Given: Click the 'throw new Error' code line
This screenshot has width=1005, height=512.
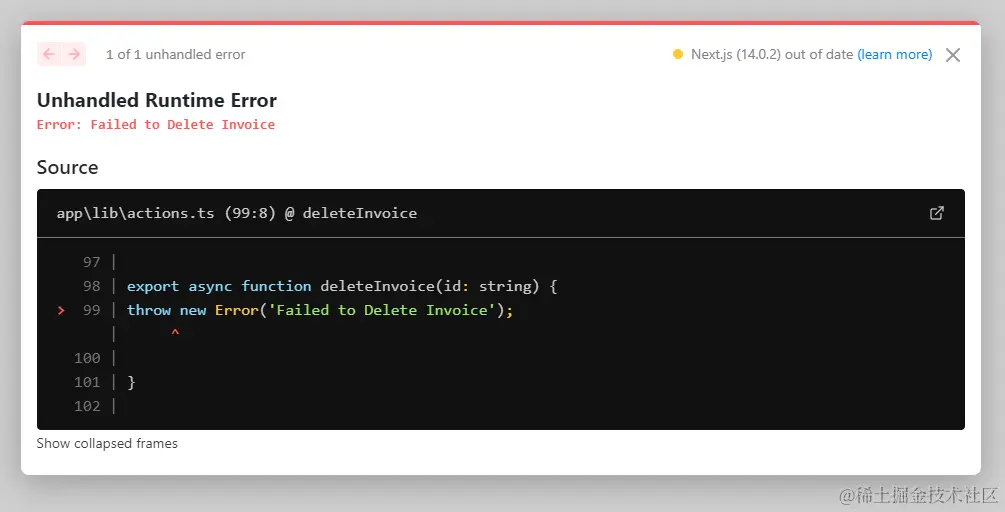Looking at the screenshot, I should pos(320,310).
